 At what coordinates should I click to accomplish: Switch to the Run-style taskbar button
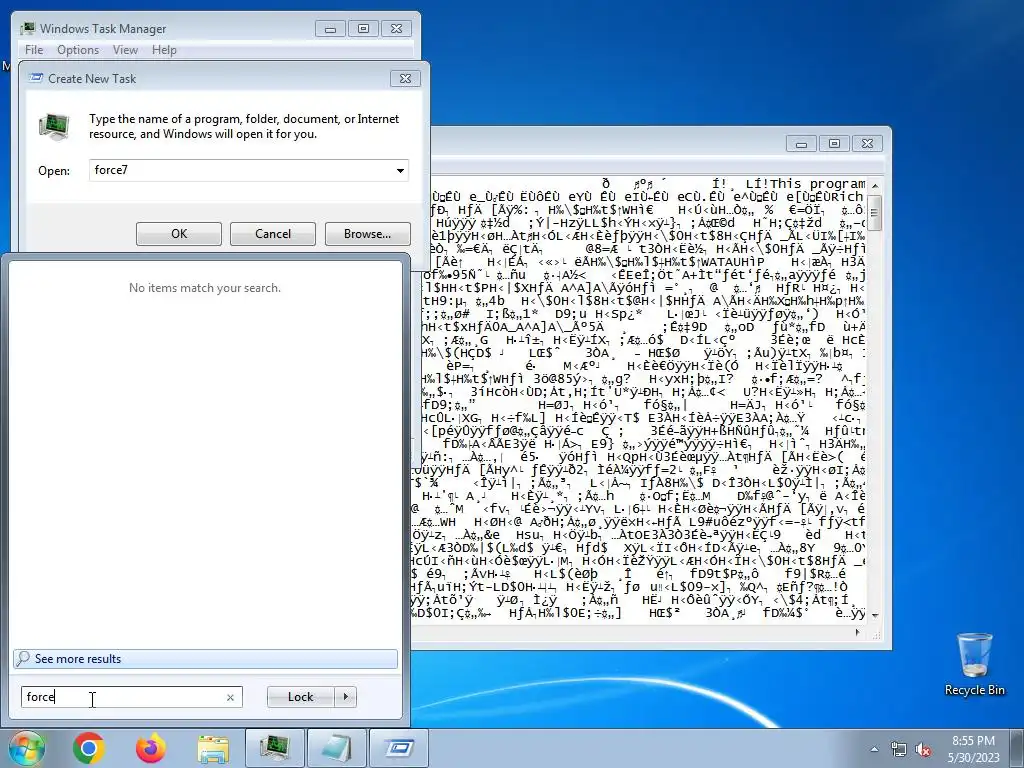click(x=399, y=748)
